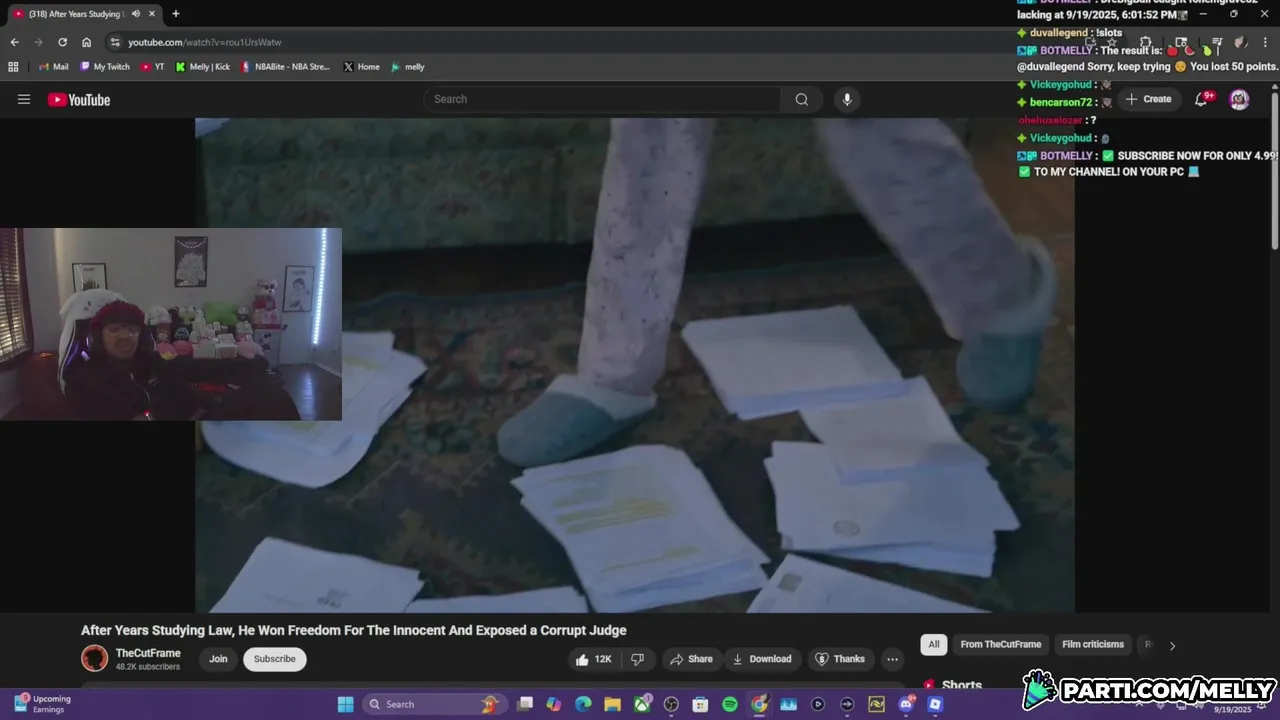Click the YouTube search magnifier button

[x=802, y=99]
